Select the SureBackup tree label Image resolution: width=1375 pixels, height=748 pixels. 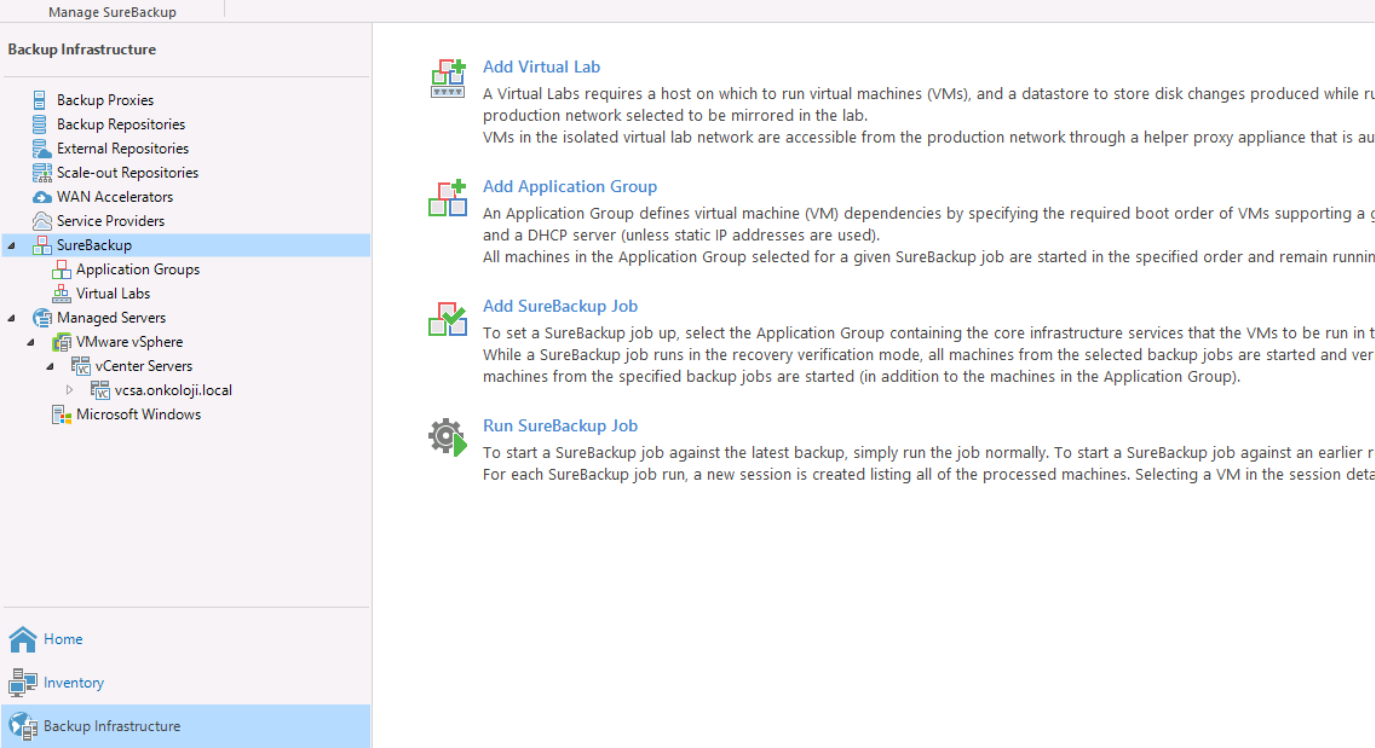pos(94,245)
